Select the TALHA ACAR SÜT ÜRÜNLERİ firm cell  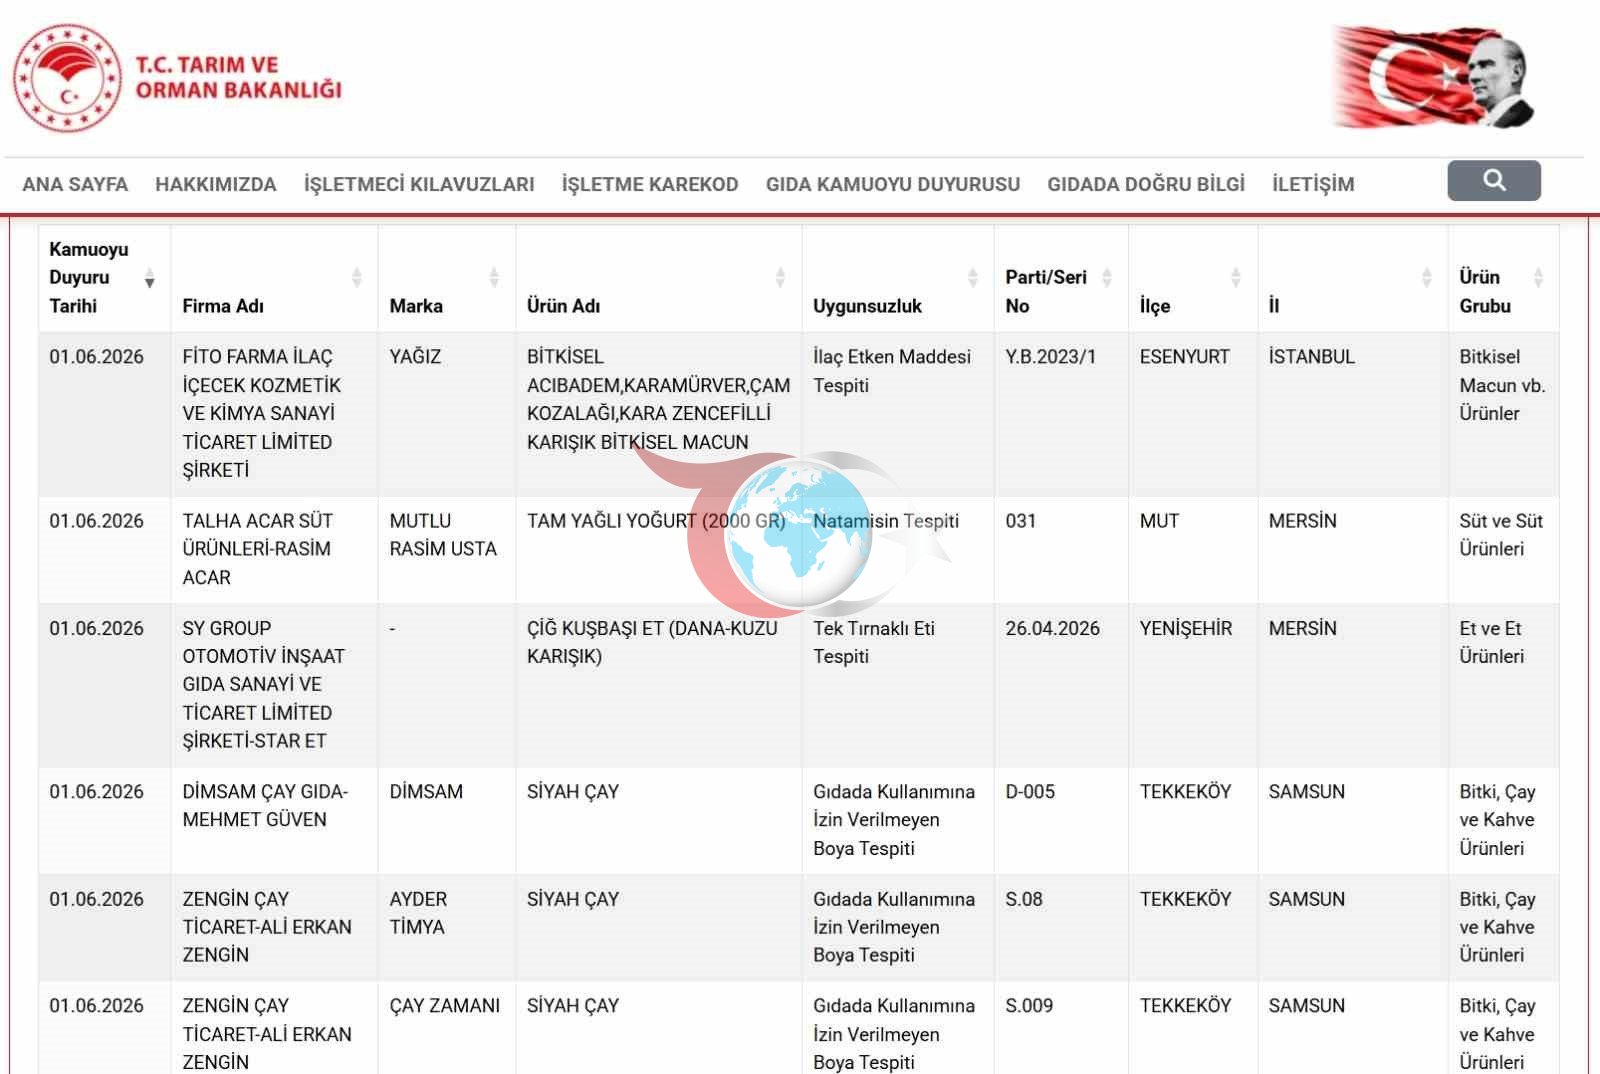(274, 550)
